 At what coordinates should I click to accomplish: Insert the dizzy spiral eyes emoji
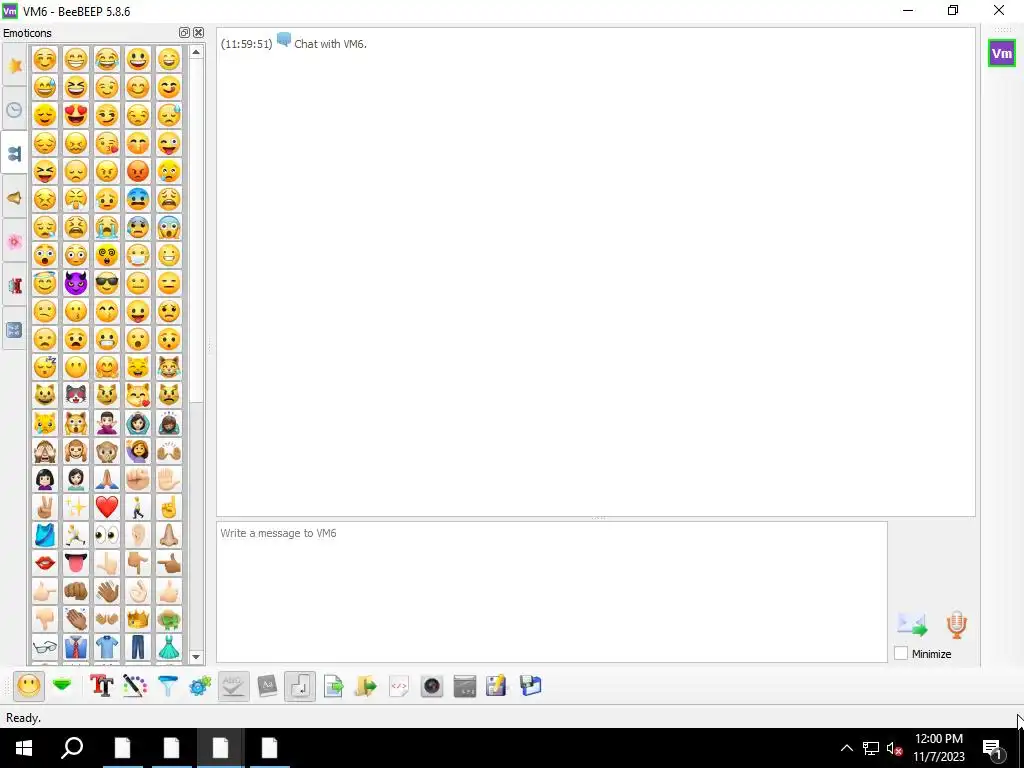[106, 255]
